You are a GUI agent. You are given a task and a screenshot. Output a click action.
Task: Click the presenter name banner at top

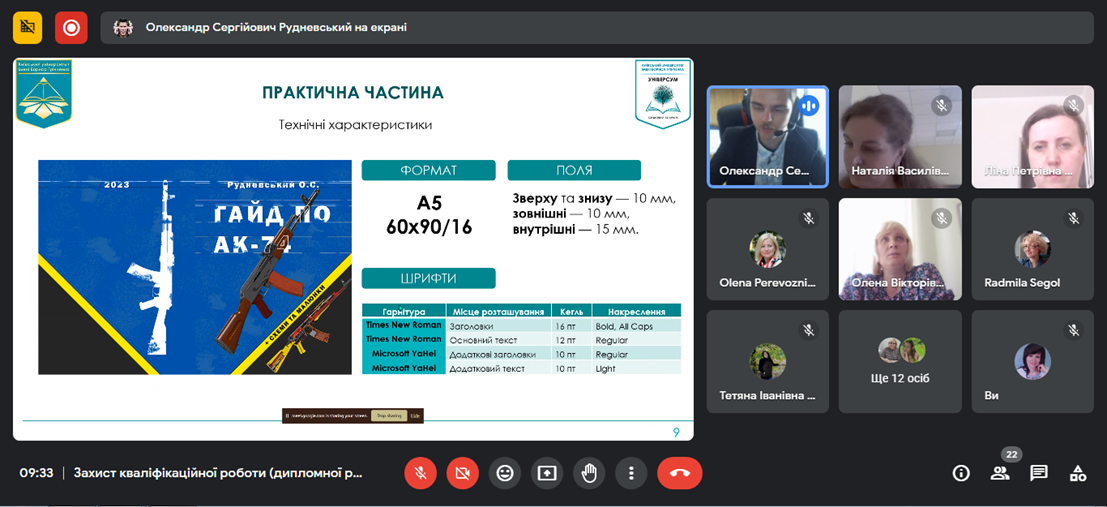click(x=599, y=28)
